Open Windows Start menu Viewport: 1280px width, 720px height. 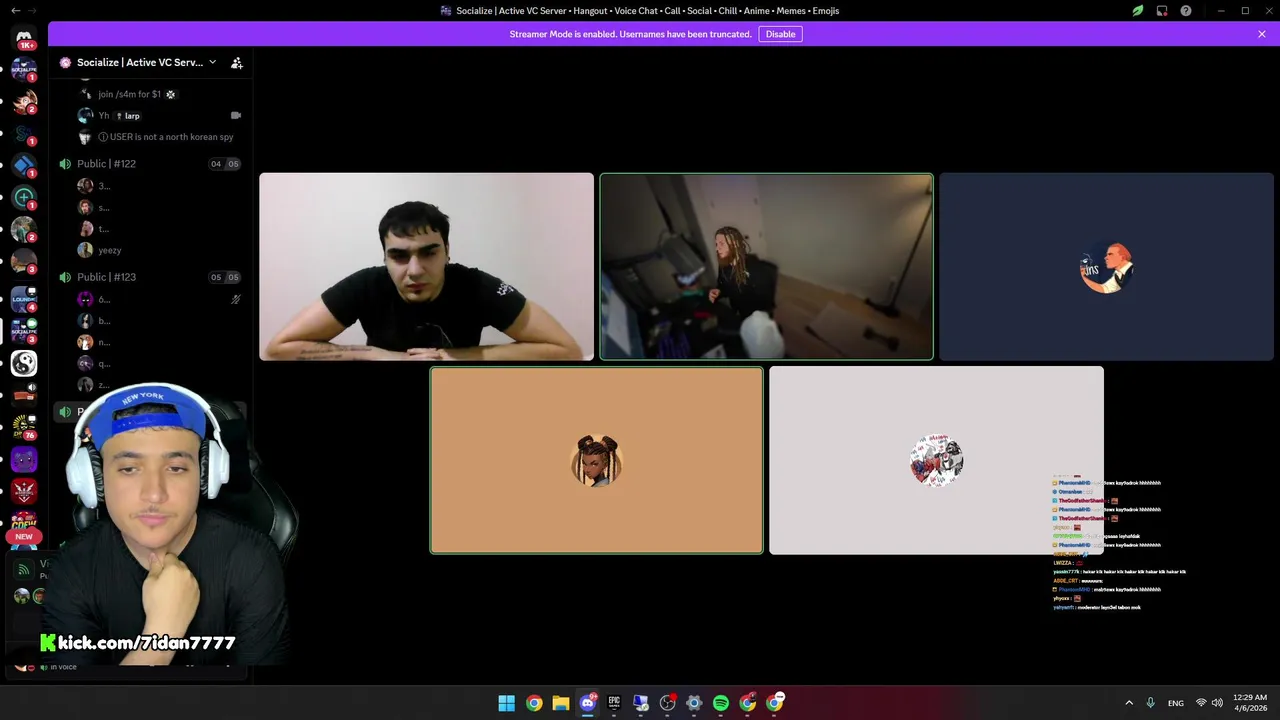[x=507, y=703]
